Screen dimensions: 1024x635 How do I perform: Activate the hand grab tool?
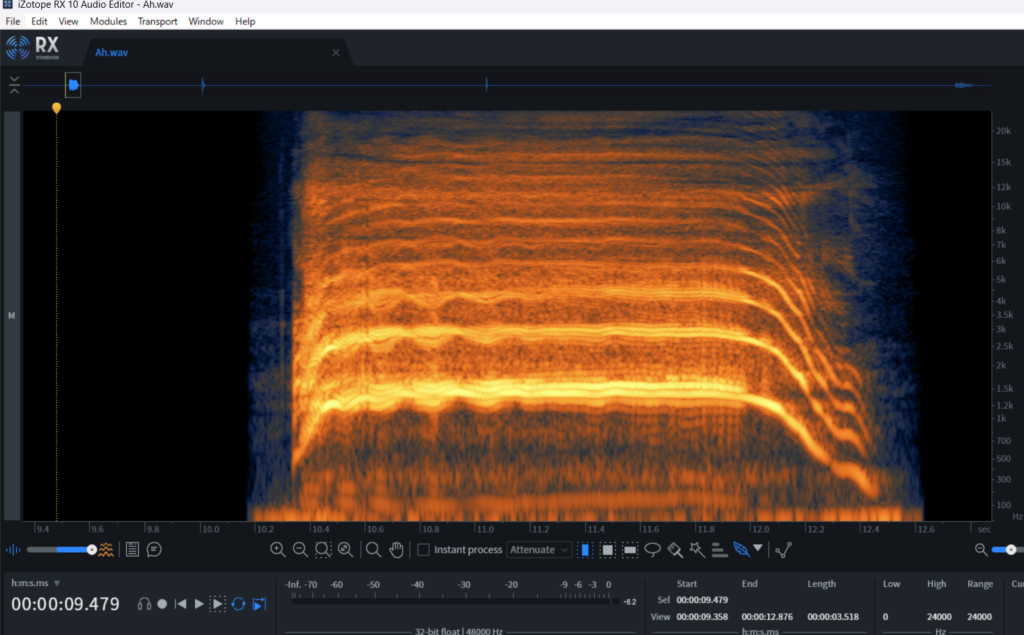point(396,549)
